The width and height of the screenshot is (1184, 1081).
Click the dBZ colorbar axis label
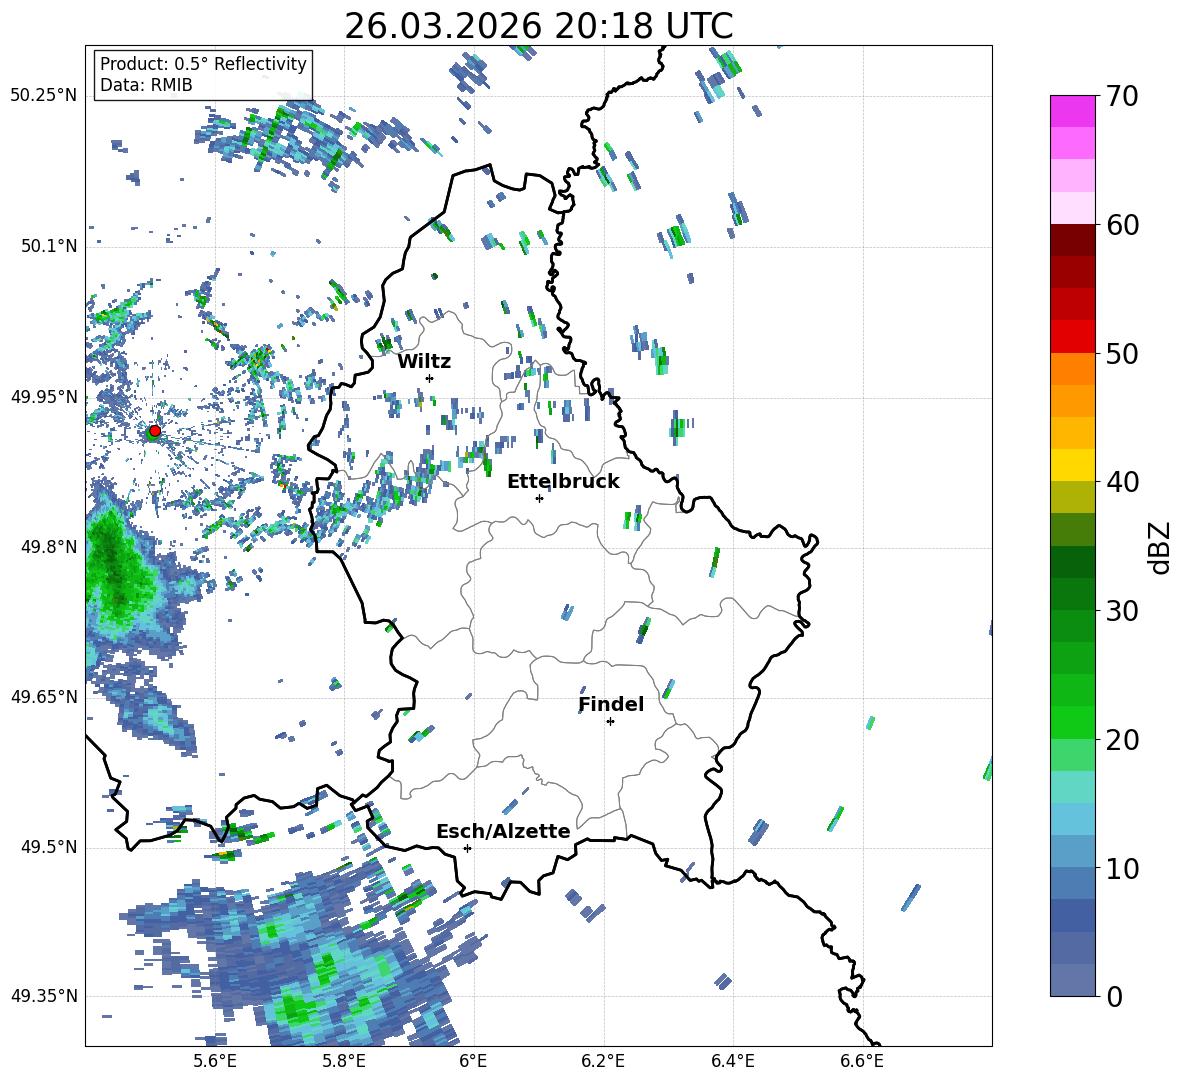(x=1161, y=547)
